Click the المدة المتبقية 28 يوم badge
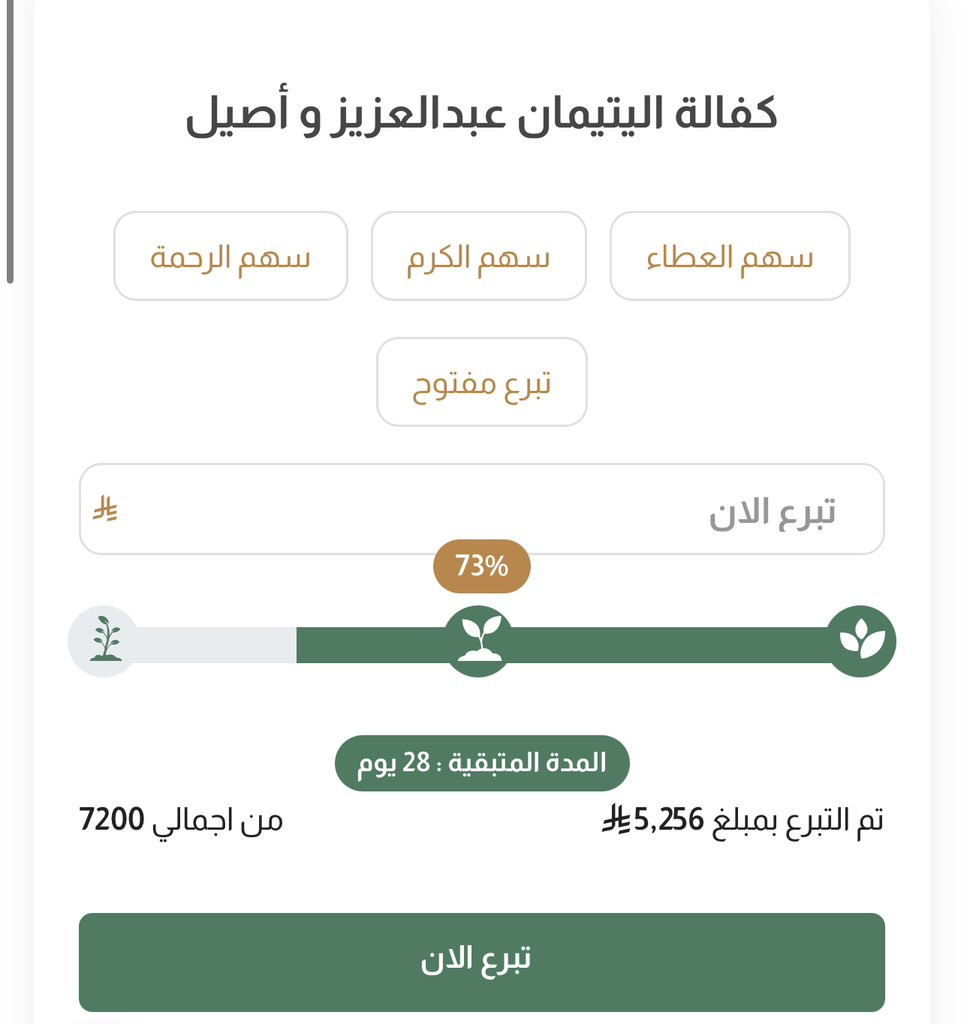Viewport: 964px width, 1024px height. pos(482,763)
